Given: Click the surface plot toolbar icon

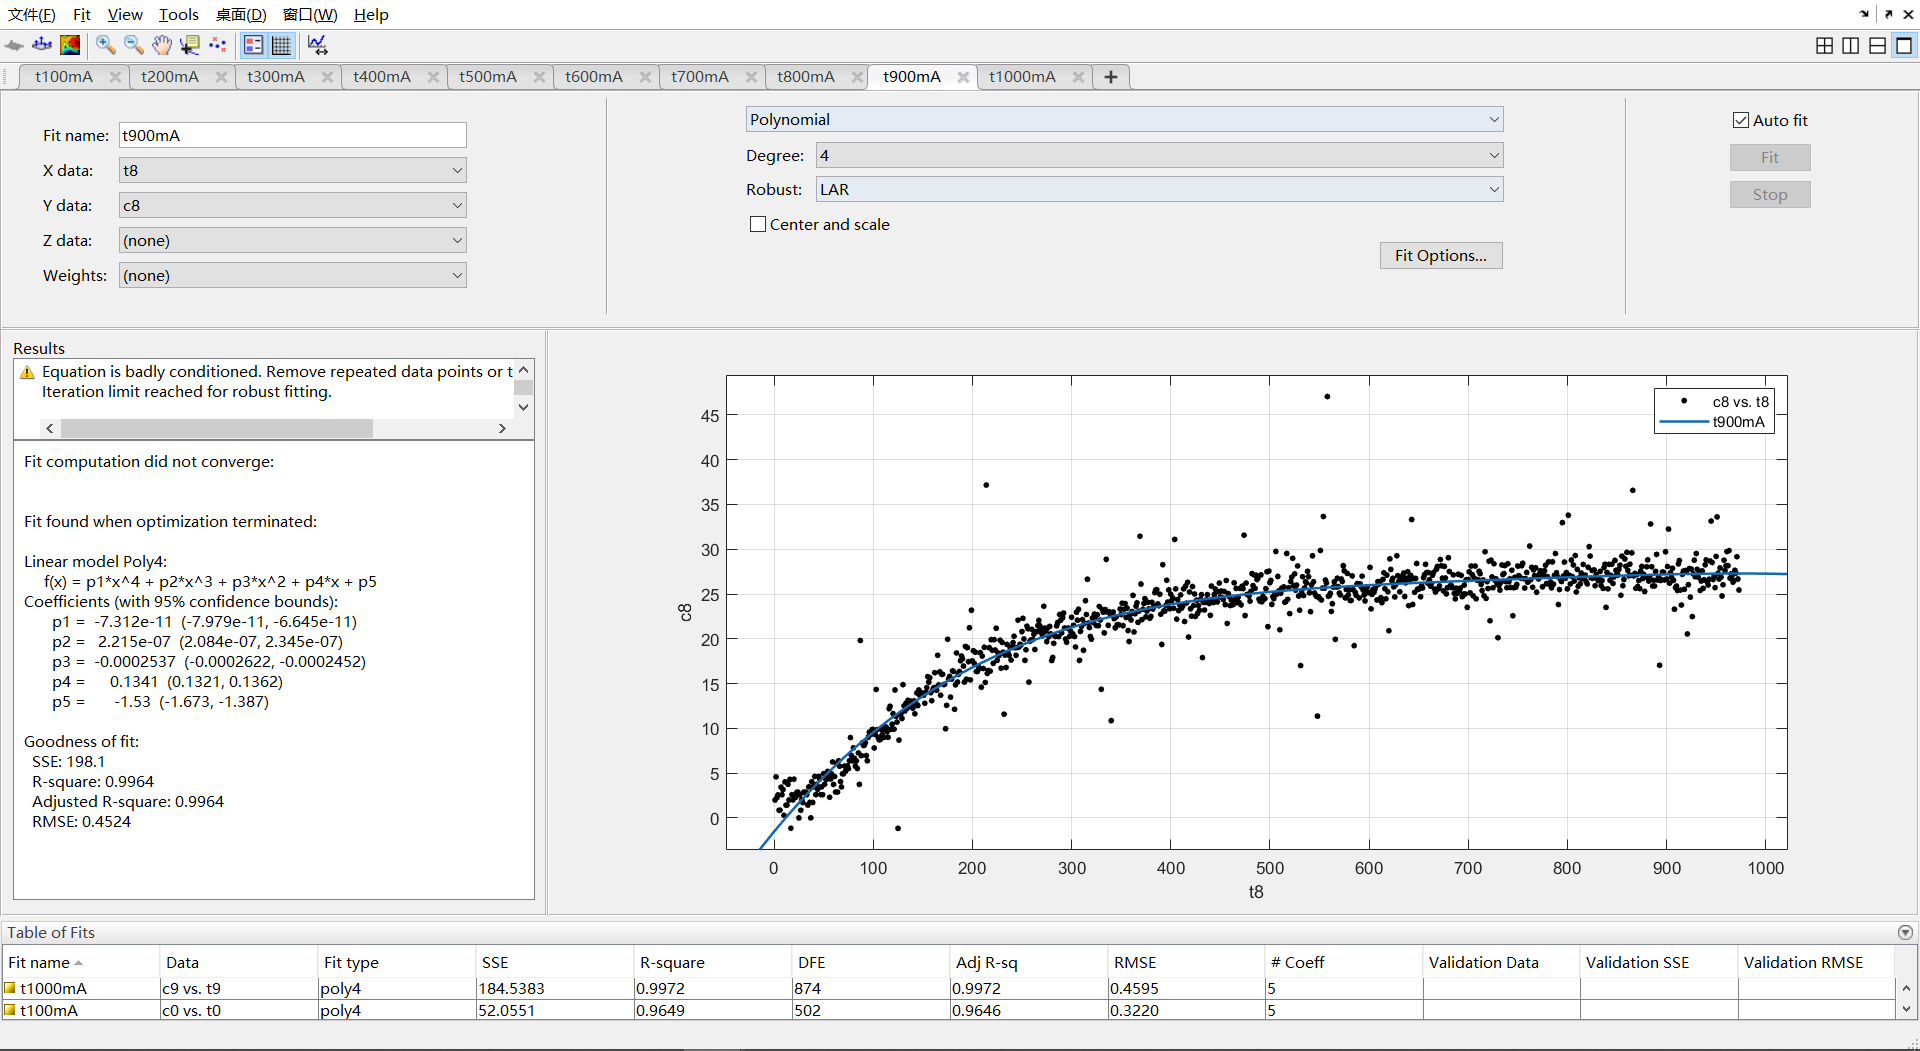Looking at the screenshot, I should tap(14, 45).
